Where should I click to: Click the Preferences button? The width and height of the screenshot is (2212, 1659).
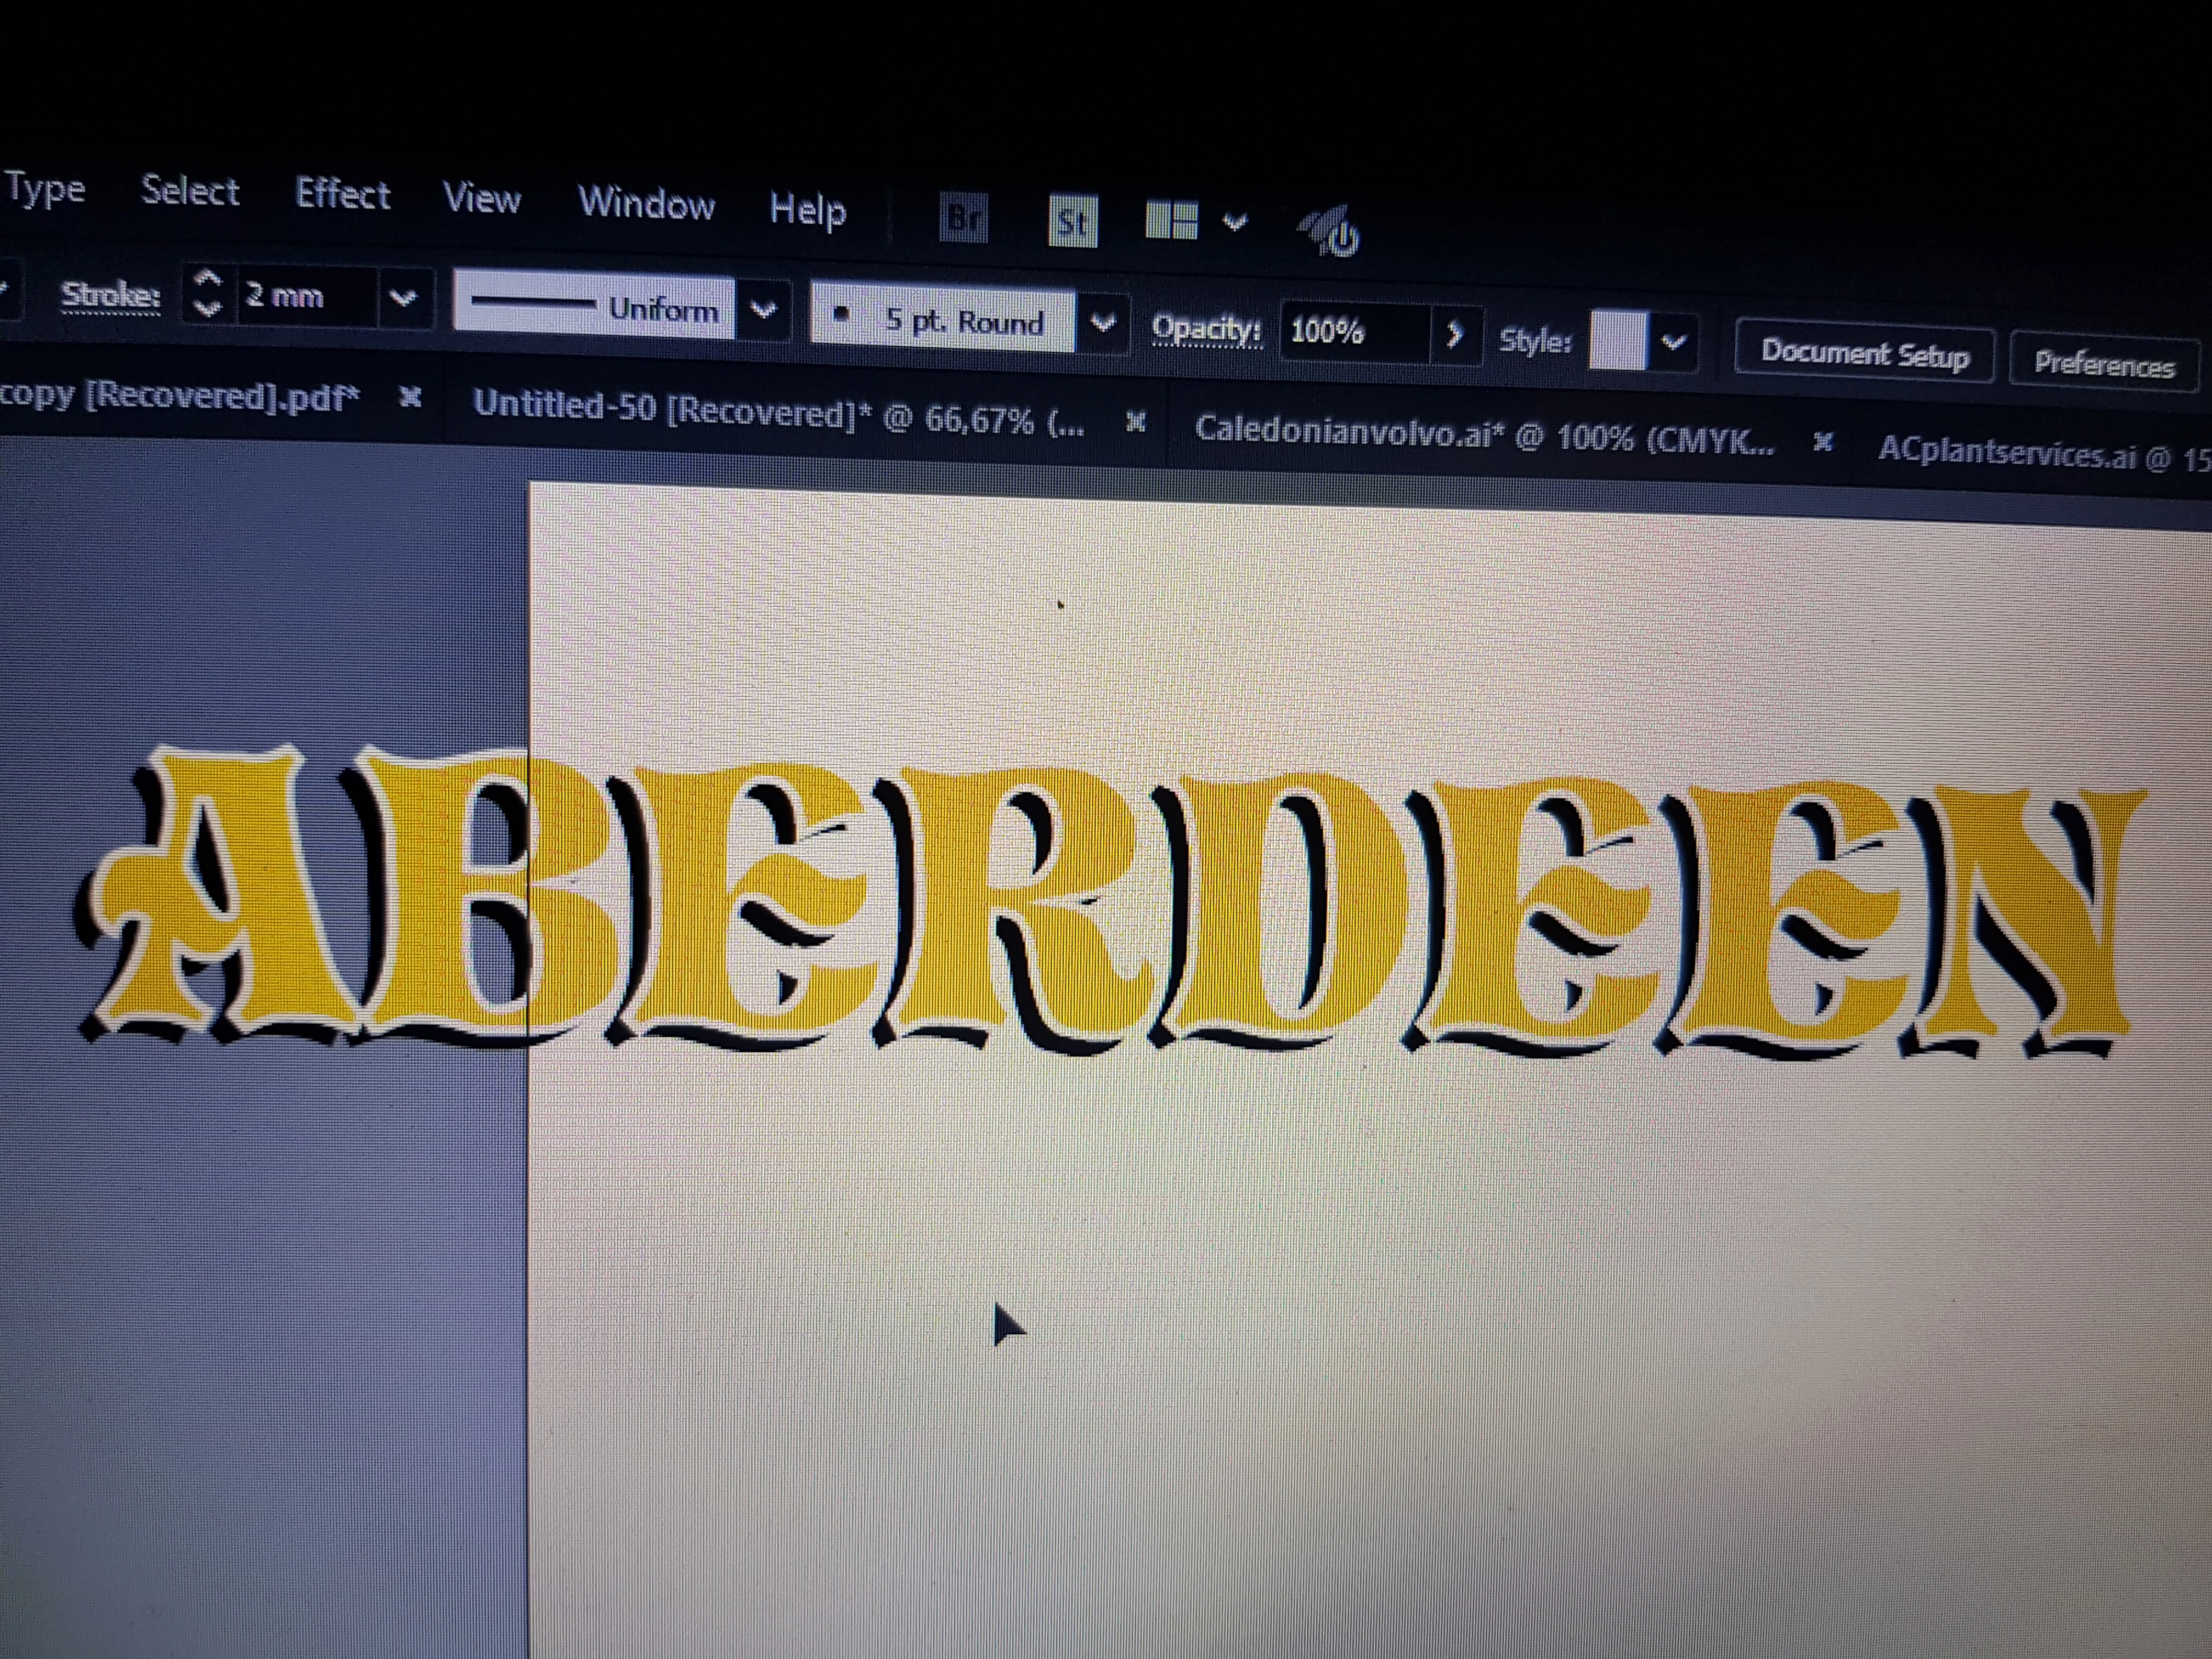[x=2104, y=364]
